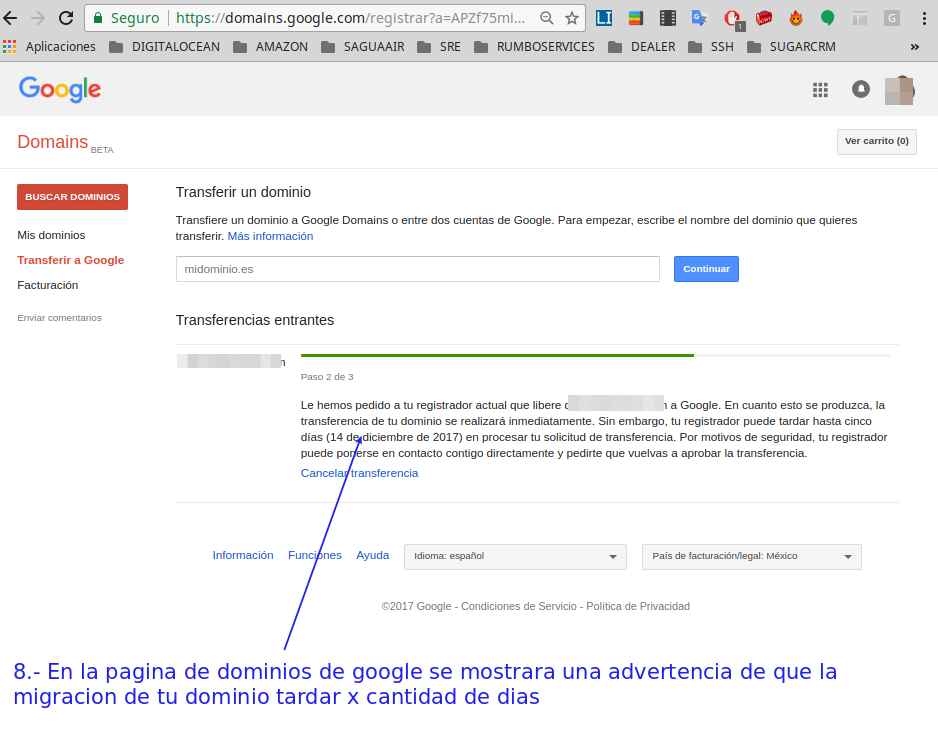This screenshot has width=938, height=731.
Task: Click the Google logo
Action: (x=60, y=89)
